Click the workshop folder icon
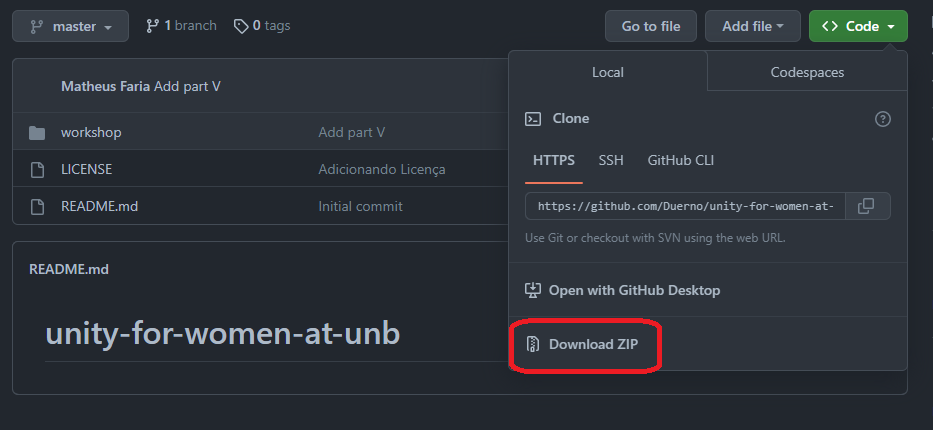This screenshot has width=933, height=430. [x=37, y=133]
